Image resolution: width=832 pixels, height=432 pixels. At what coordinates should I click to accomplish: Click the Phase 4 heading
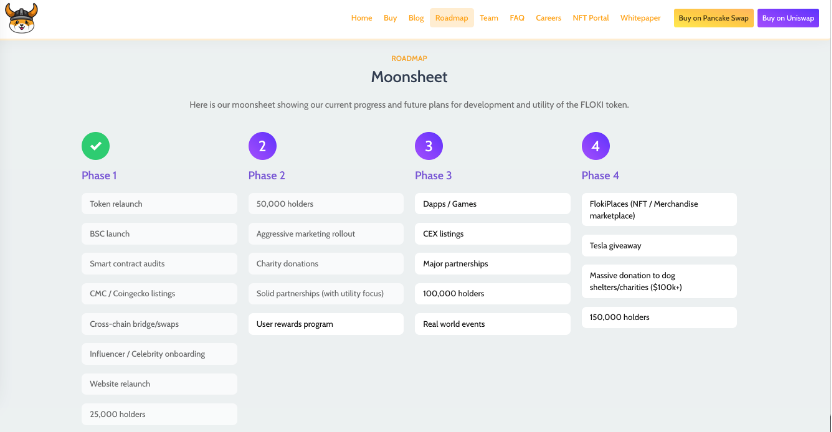tap(600, 176)
